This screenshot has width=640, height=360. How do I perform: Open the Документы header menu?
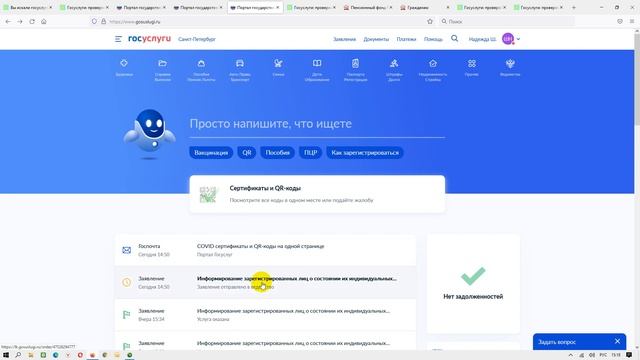pos(376,39)
